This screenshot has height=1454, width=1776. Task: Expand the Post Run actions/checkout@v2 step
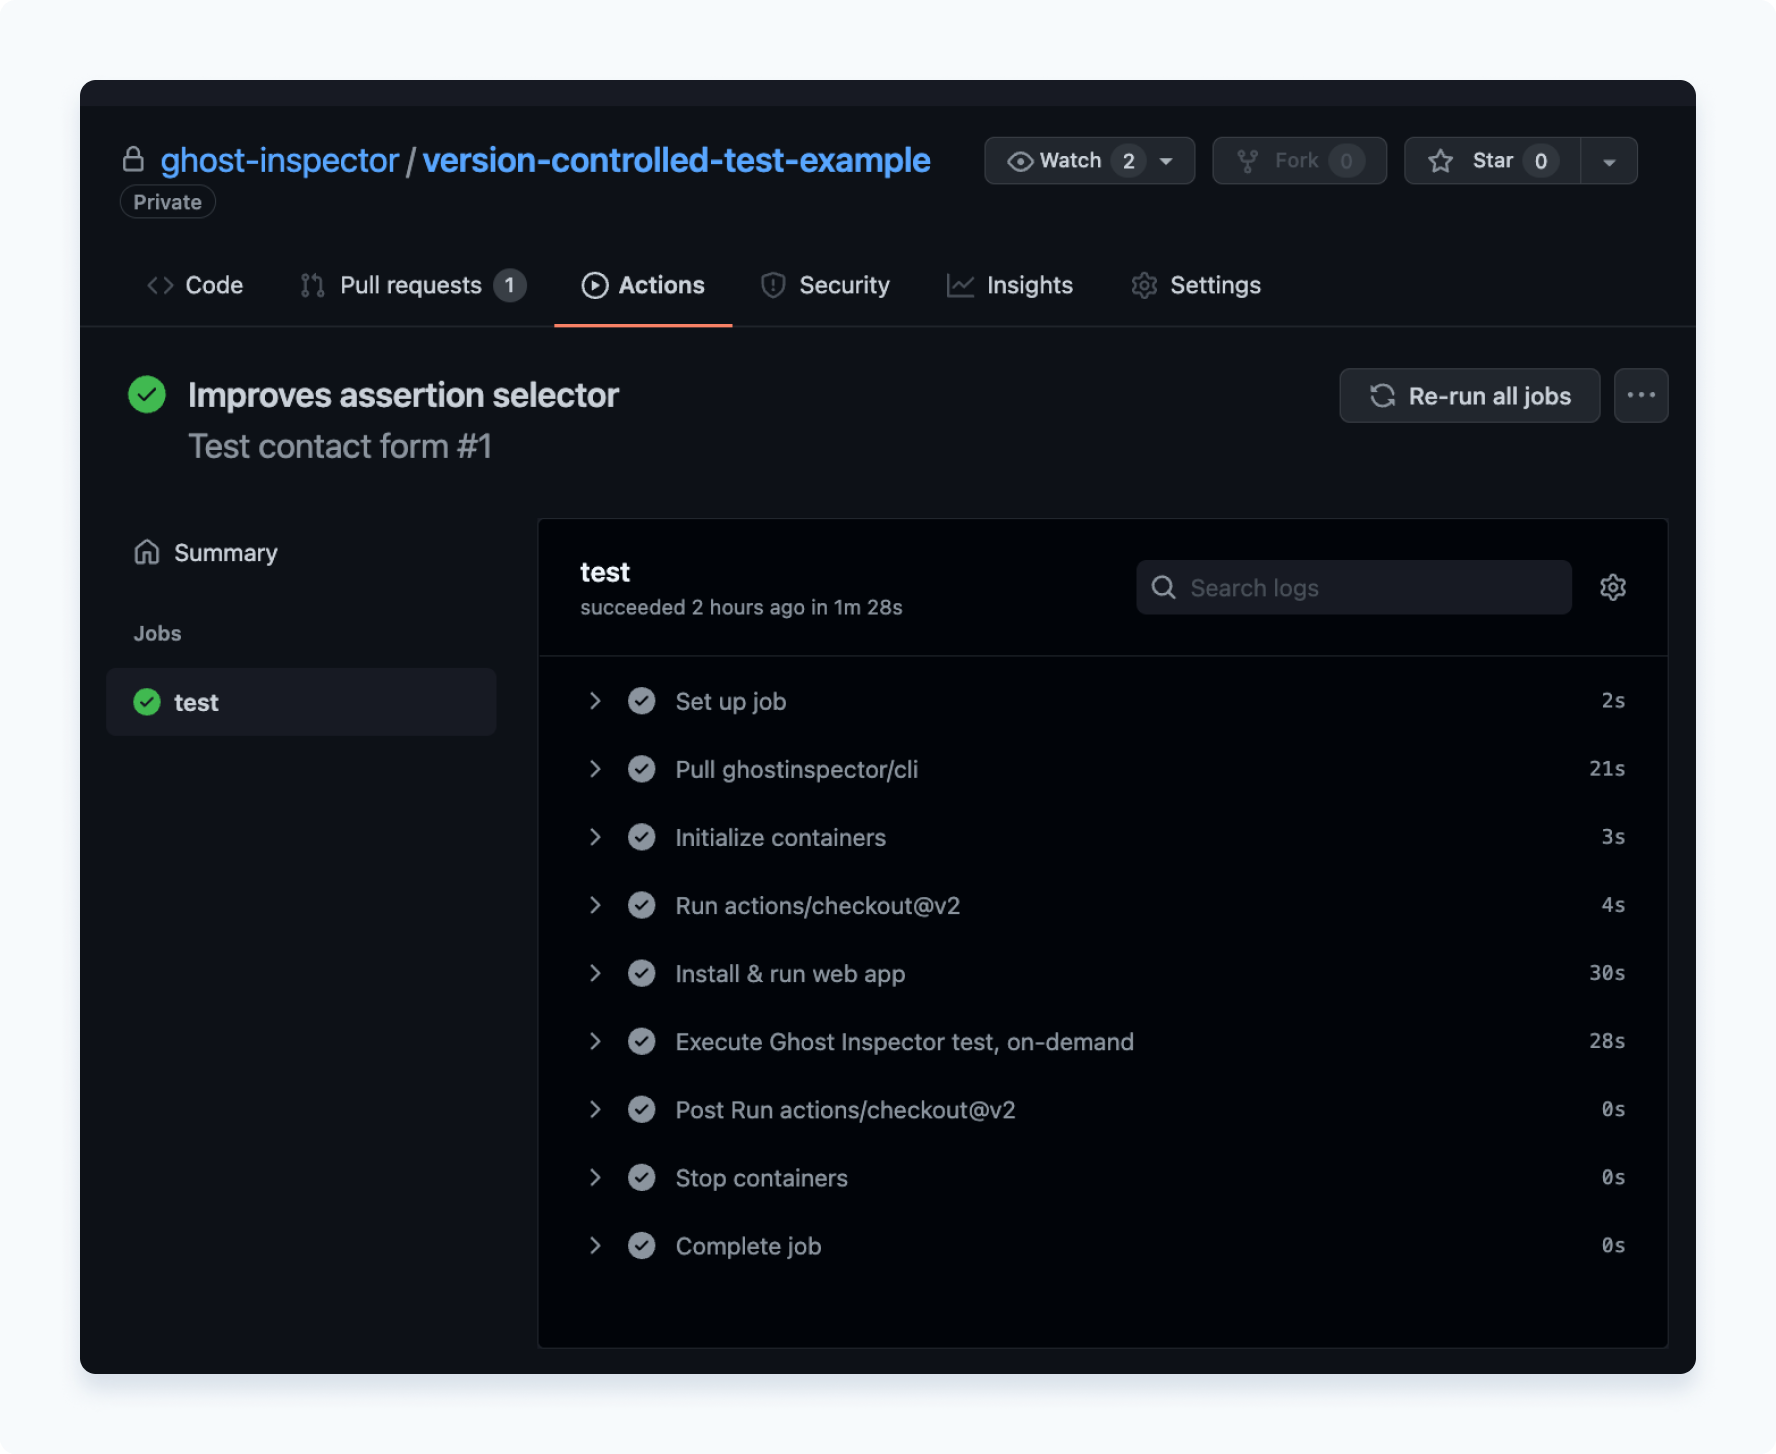(595, 1109)
